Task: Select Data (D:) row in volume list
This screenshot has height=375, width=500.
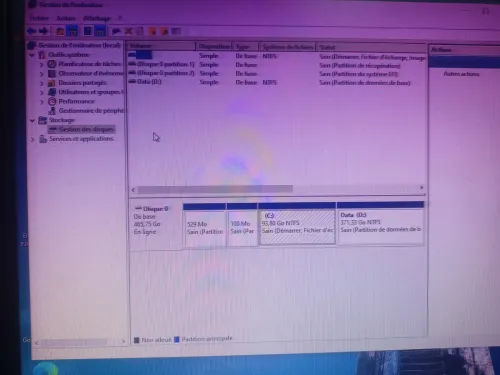Action: 277,82
